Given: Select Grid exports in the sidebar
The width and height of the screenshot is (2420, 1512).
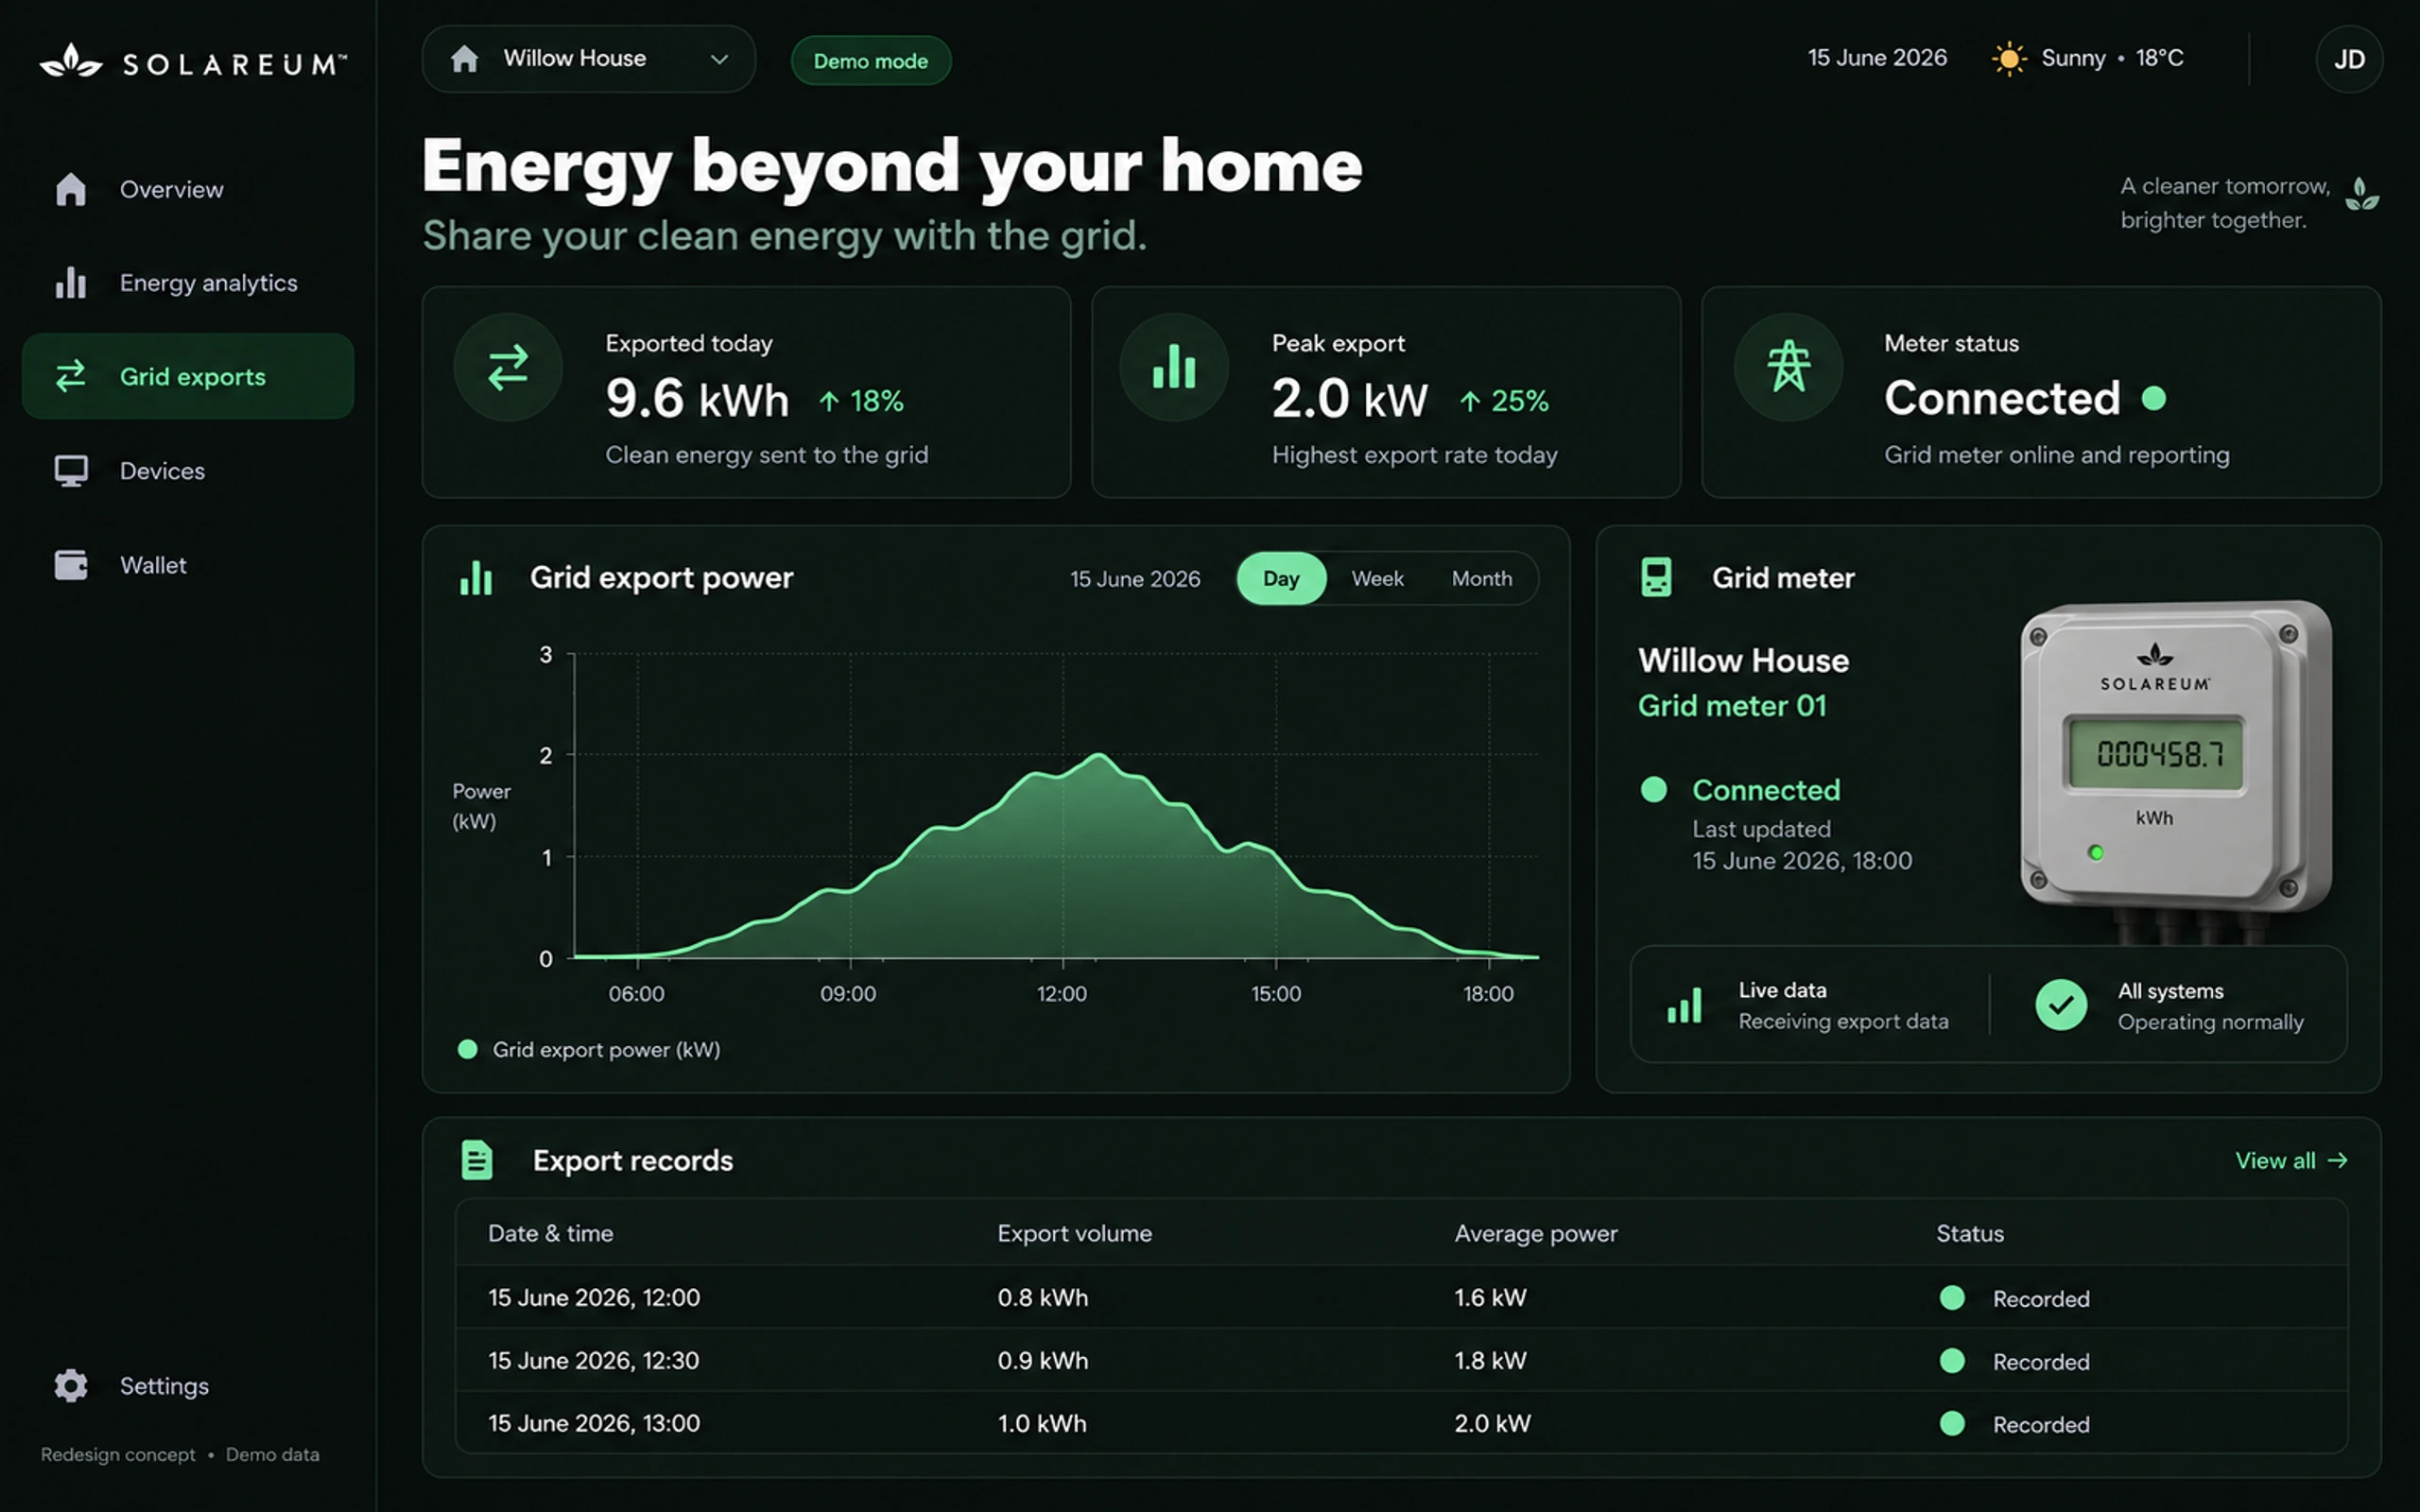Looking at the screenshot, I should [188, 376].
